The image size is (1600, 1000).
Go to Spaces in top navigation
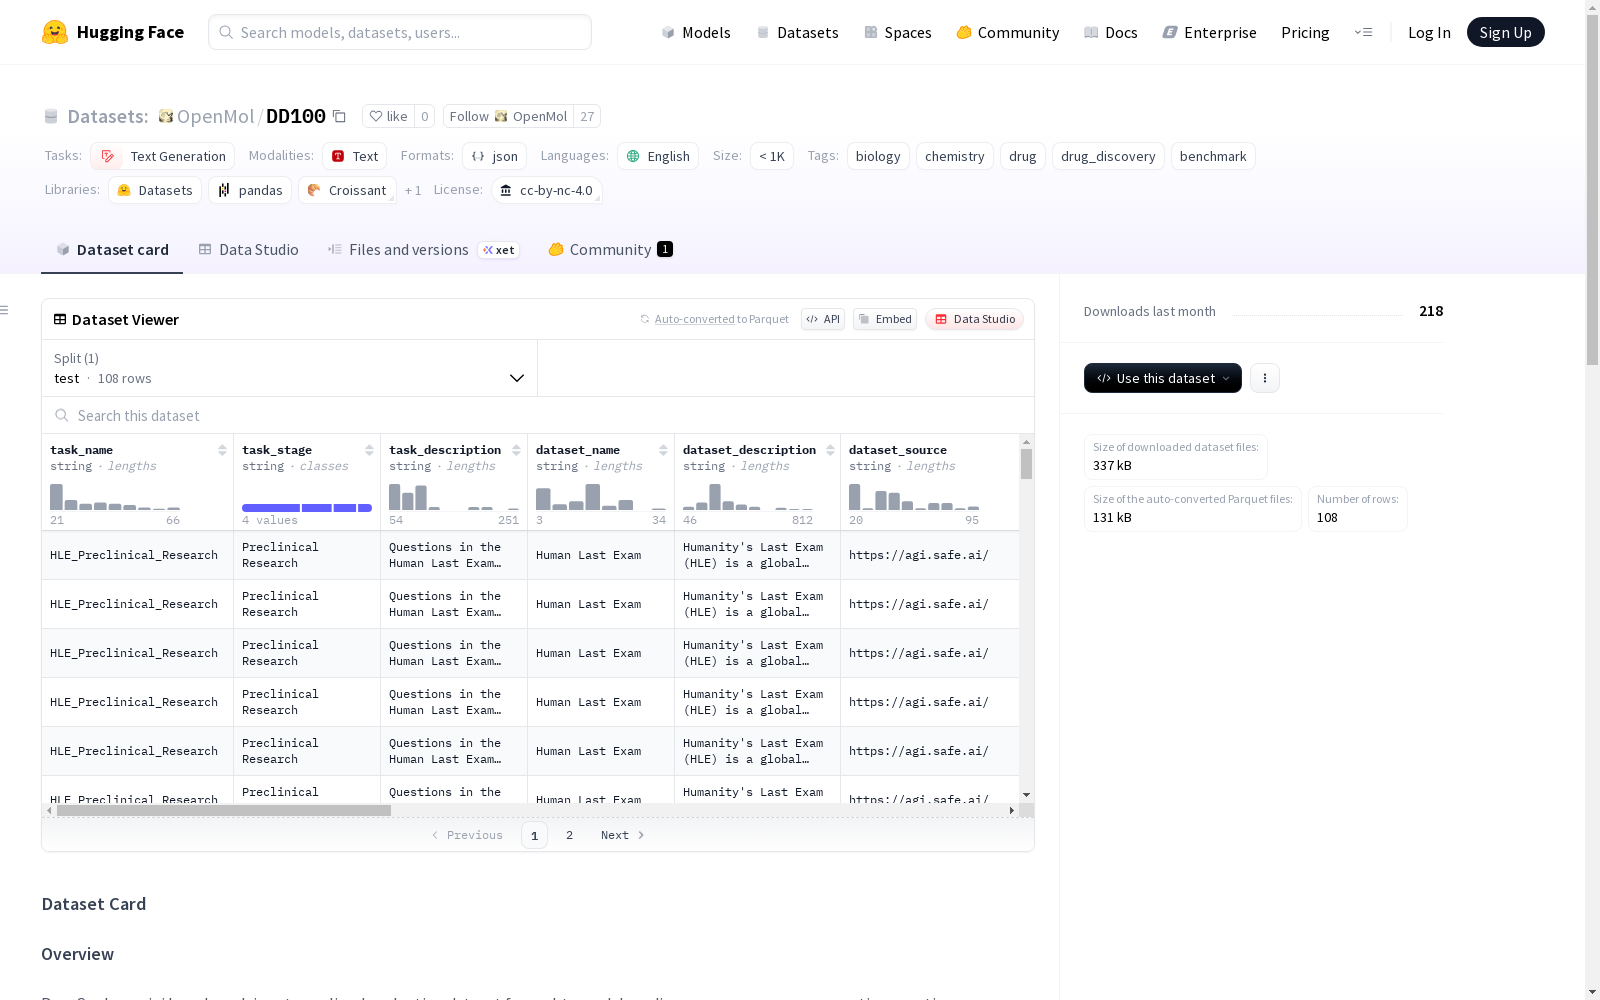898,32
